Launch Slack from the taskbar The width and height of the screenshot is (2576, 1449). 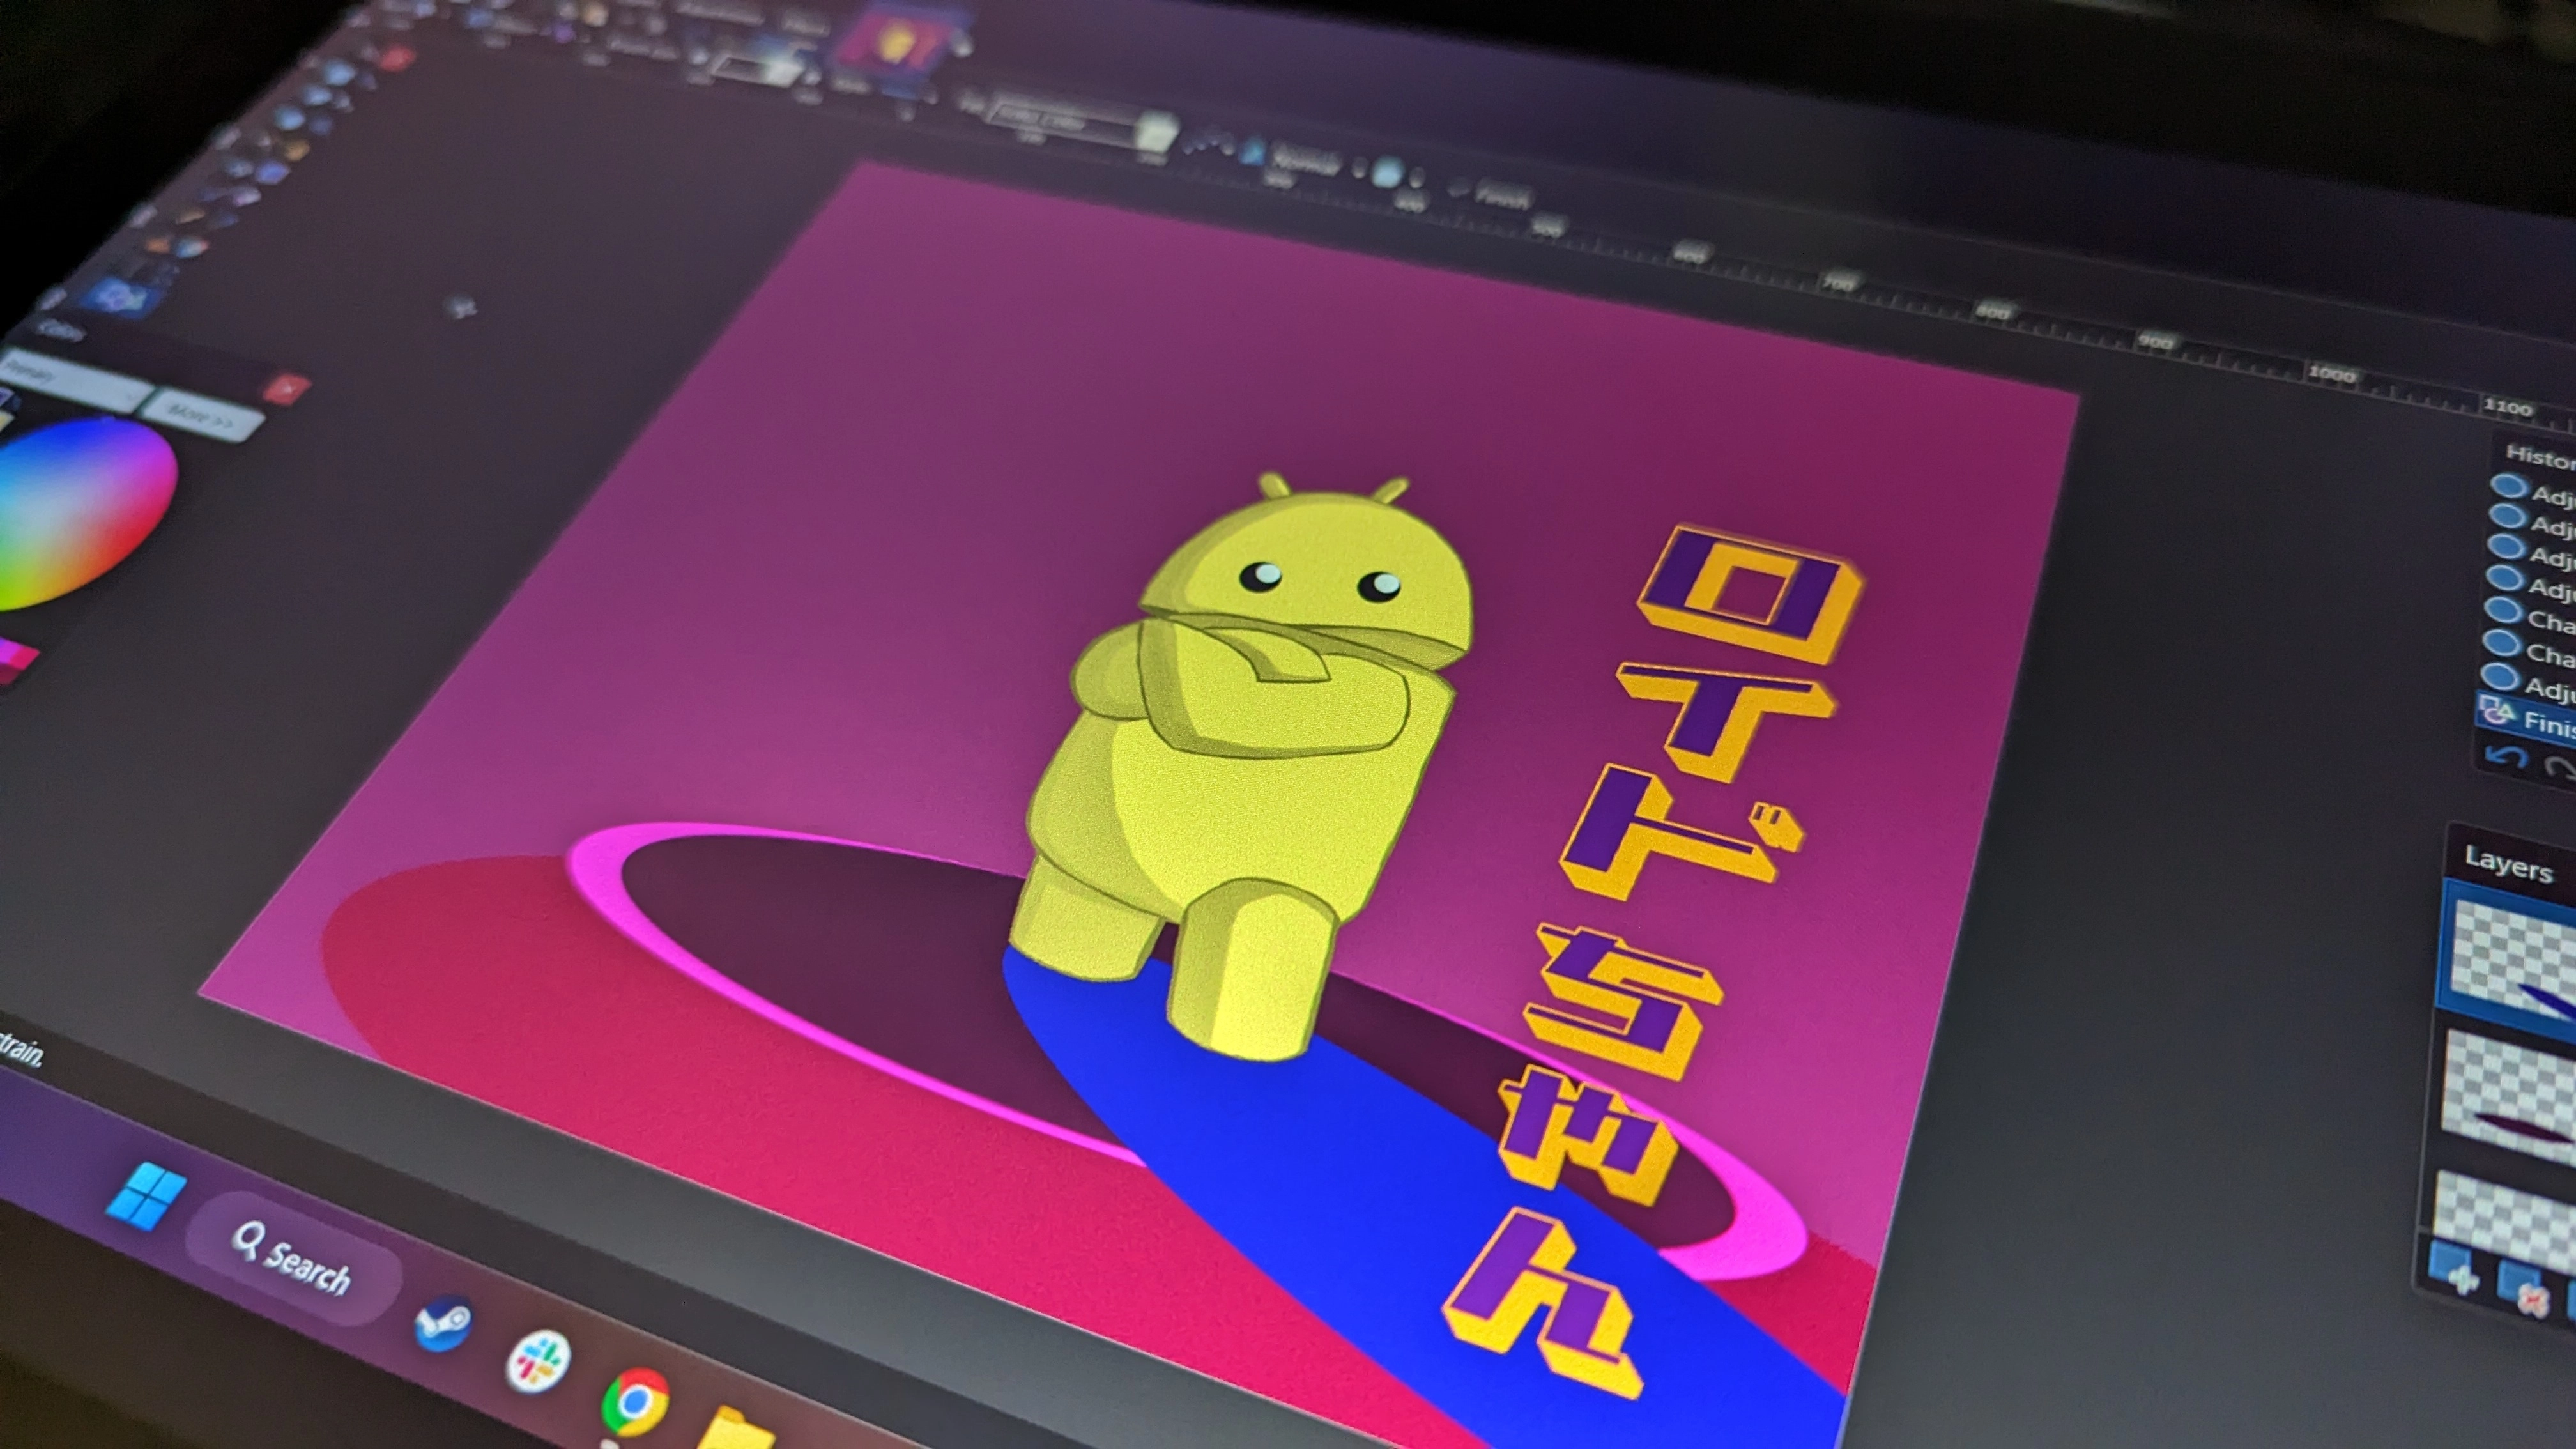(539, 1362)
